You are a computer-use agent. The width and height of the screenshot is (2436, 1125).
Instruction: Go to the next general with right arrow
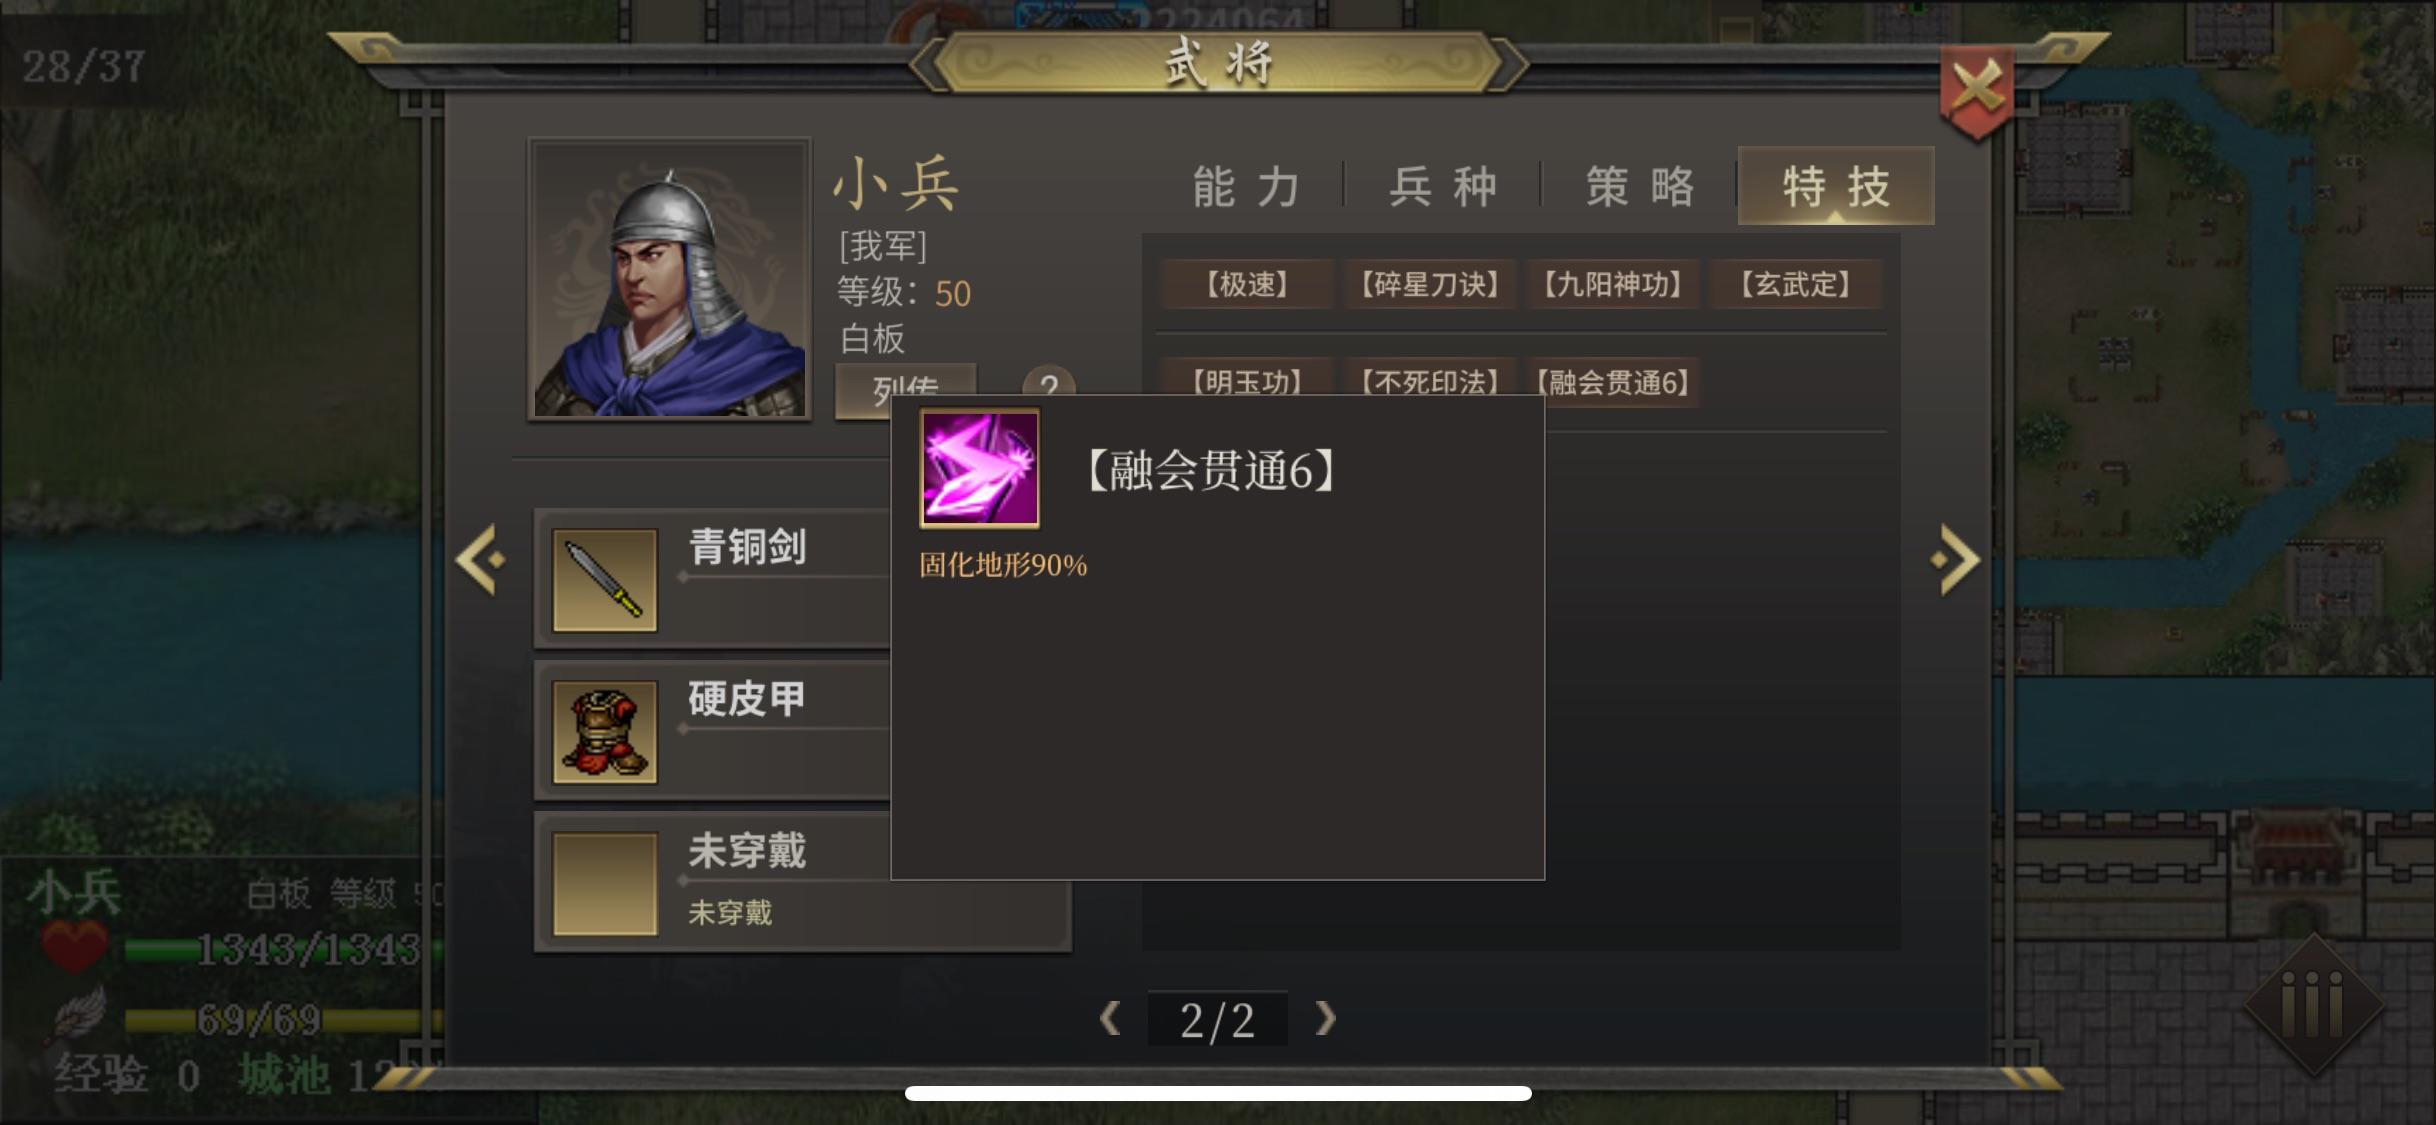[1955, 560]
